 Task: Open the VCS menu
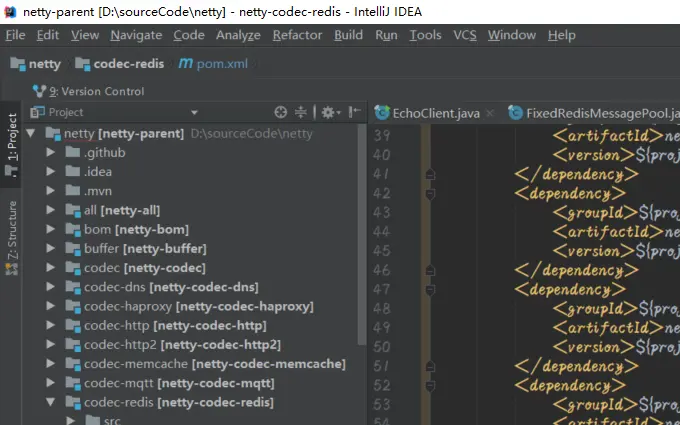click(465, 35)
